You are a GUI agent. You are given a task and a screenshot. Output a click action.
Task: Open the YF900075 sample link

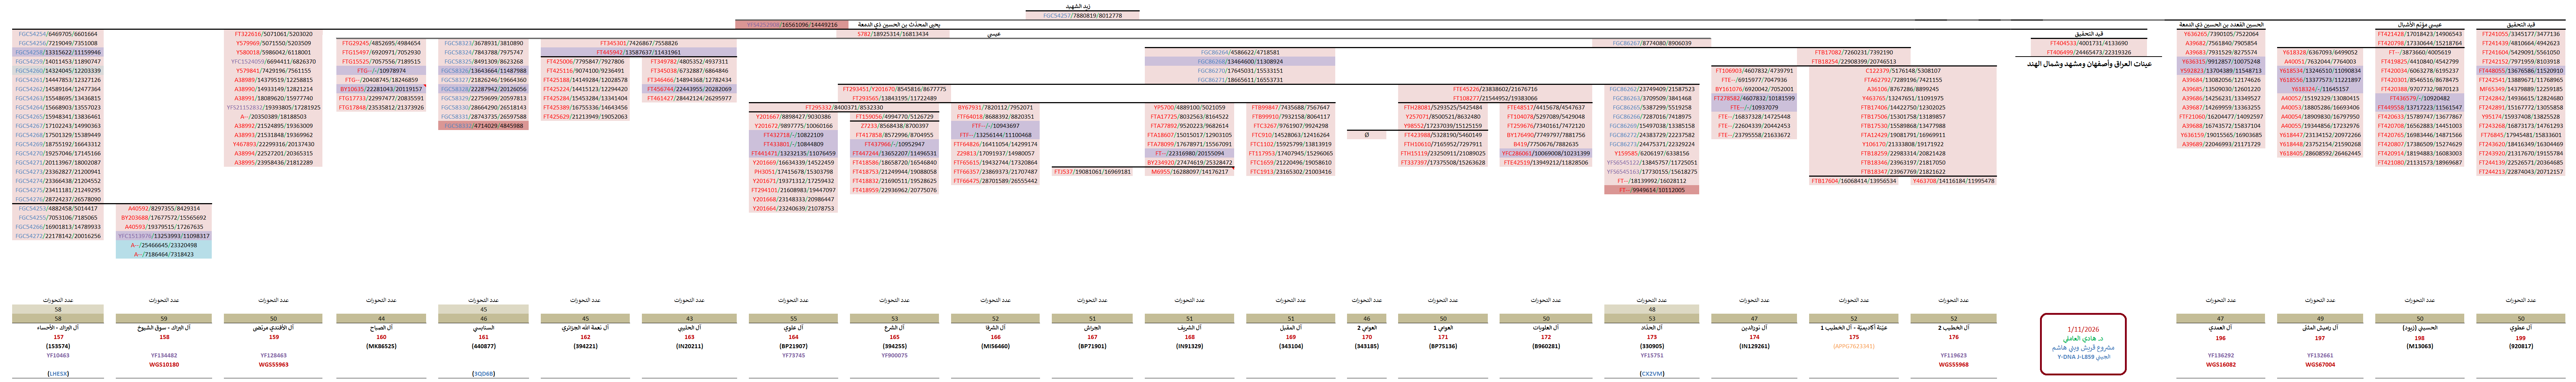(x=894, y=355)
